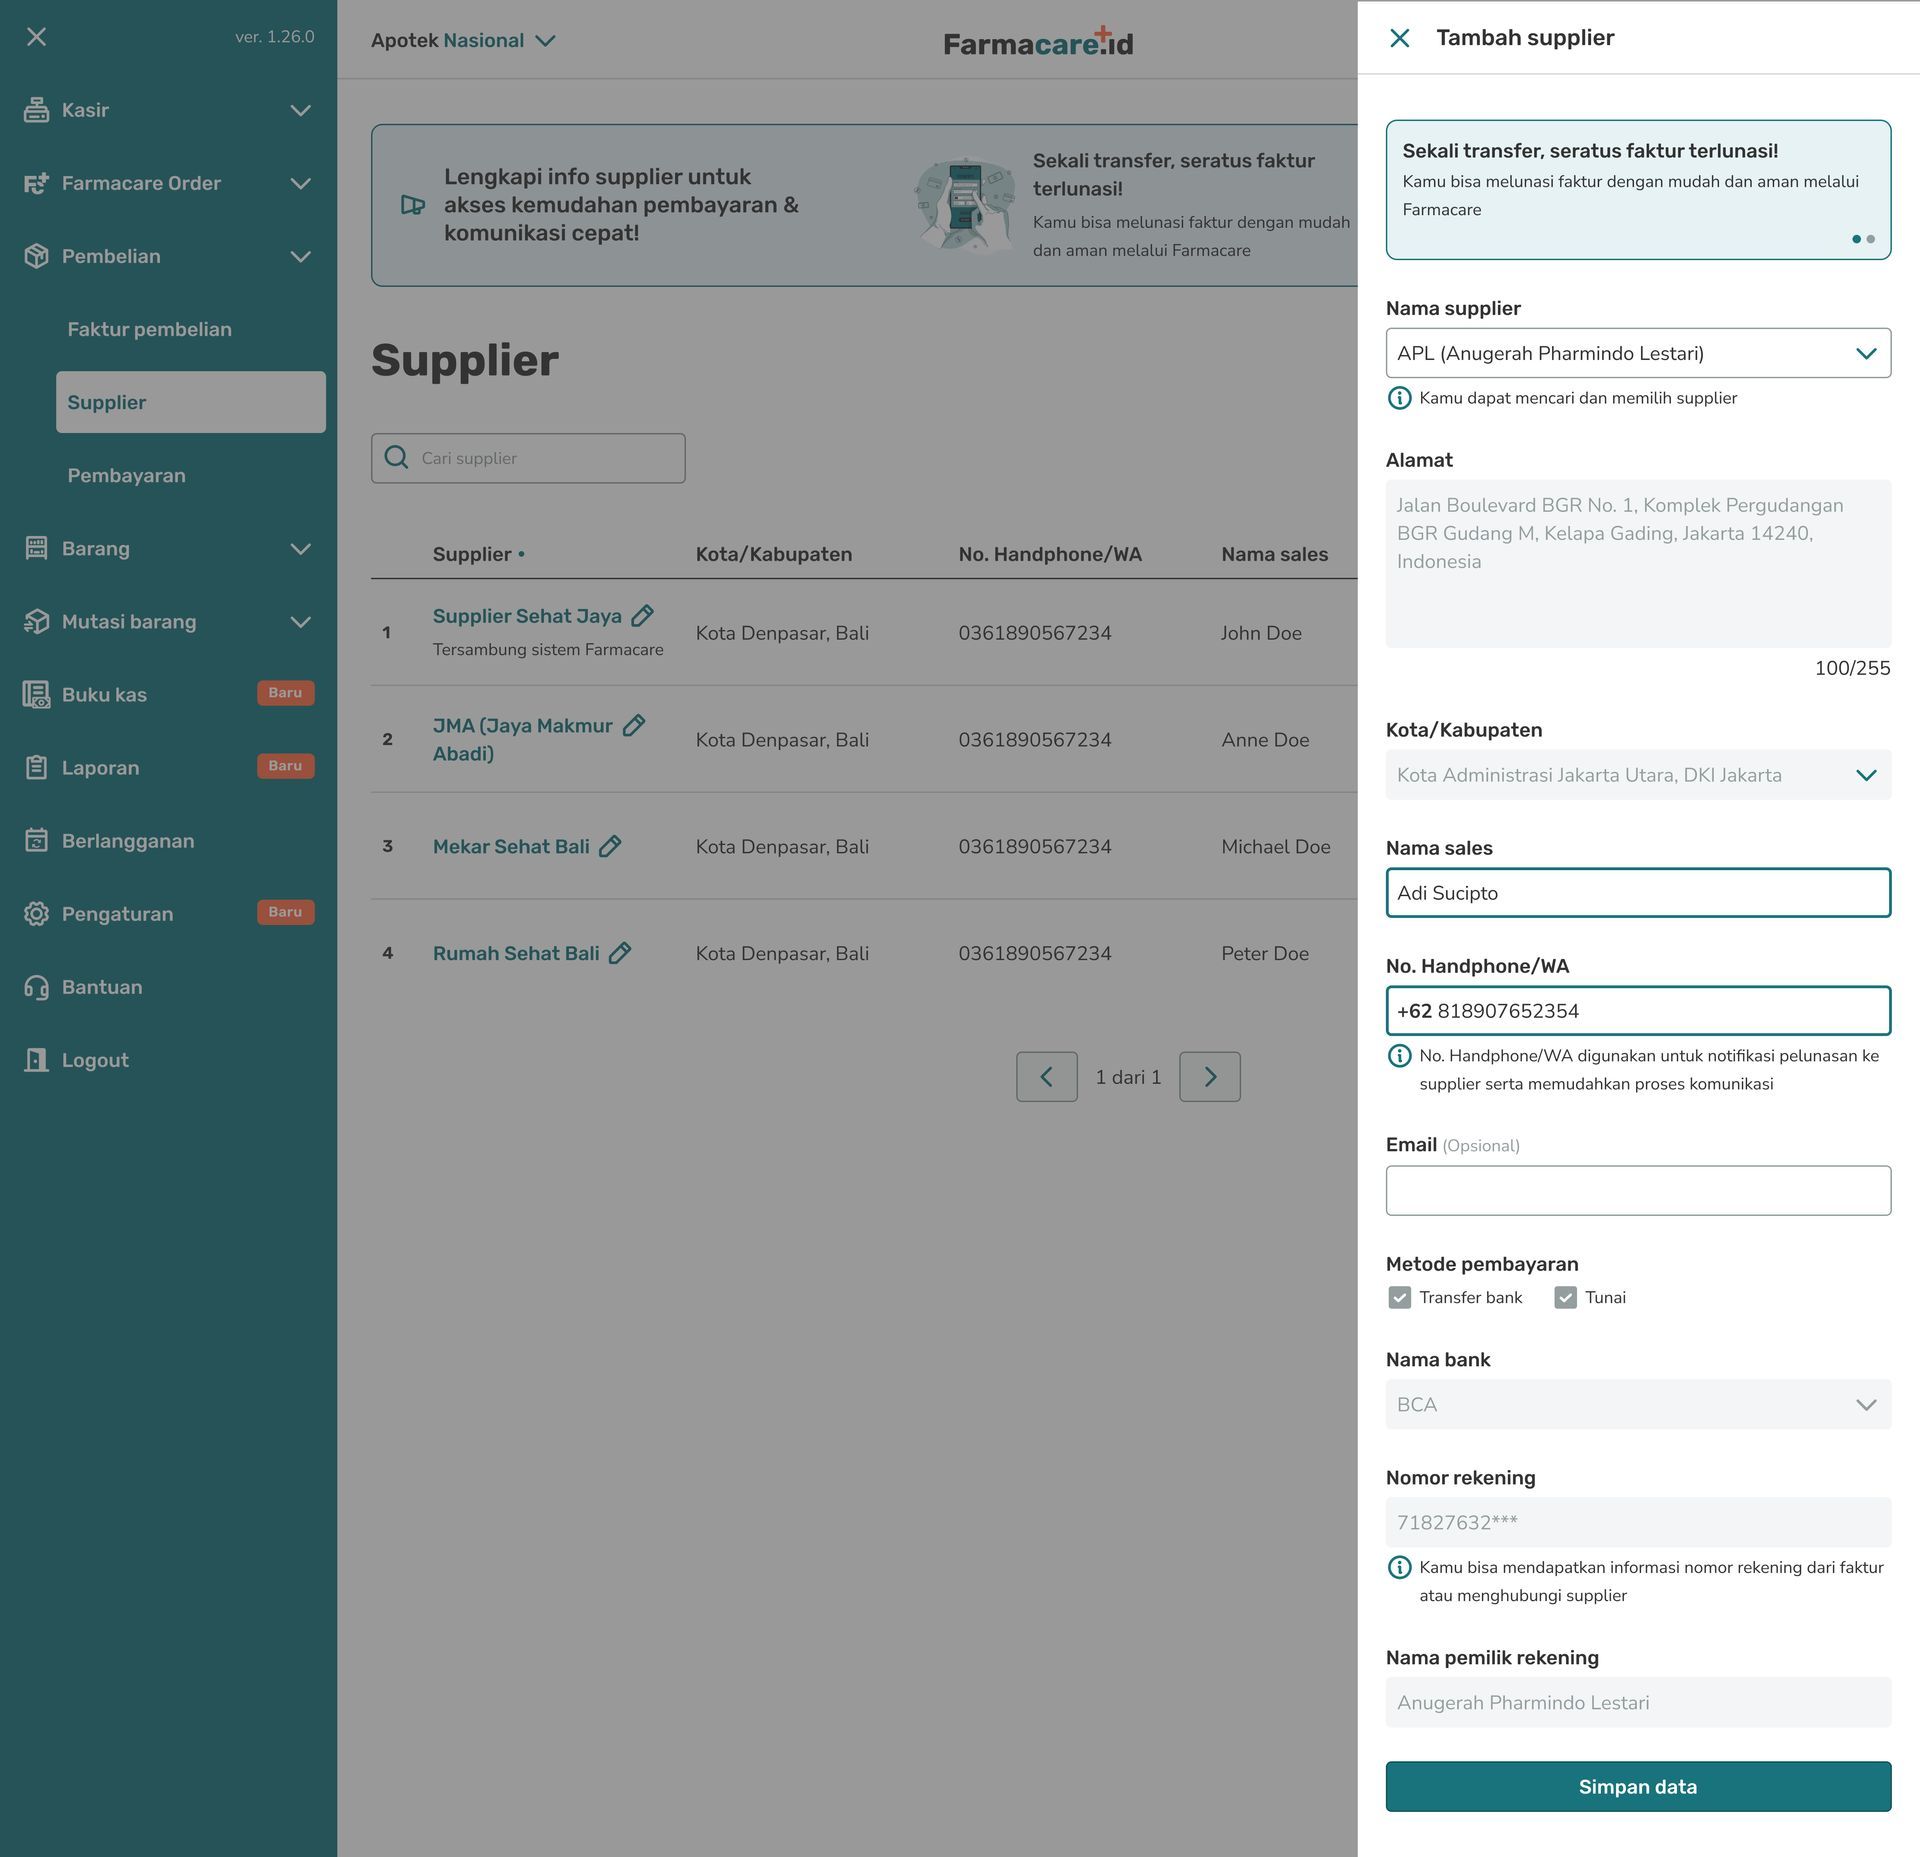This screenshot has height=1857, width=1920.
Task: Click the empty Email input field
Action: [x=1638, y=1190]
